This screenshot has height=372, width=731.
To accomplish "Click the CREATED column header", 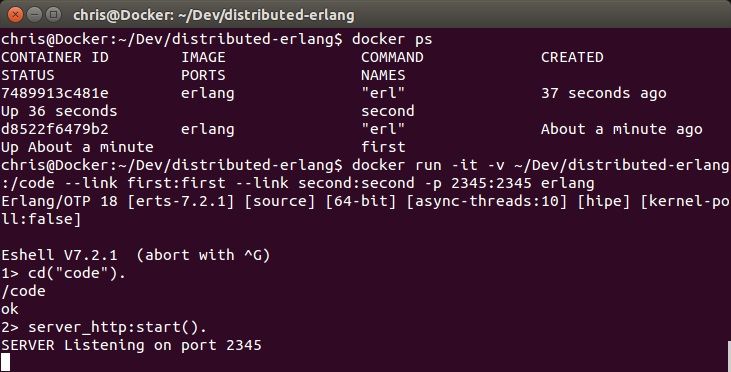I will point(572,57).
